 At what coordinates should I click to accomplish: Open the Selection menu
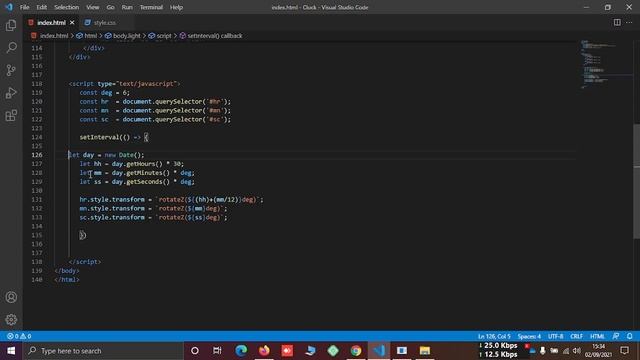[67, 7]
